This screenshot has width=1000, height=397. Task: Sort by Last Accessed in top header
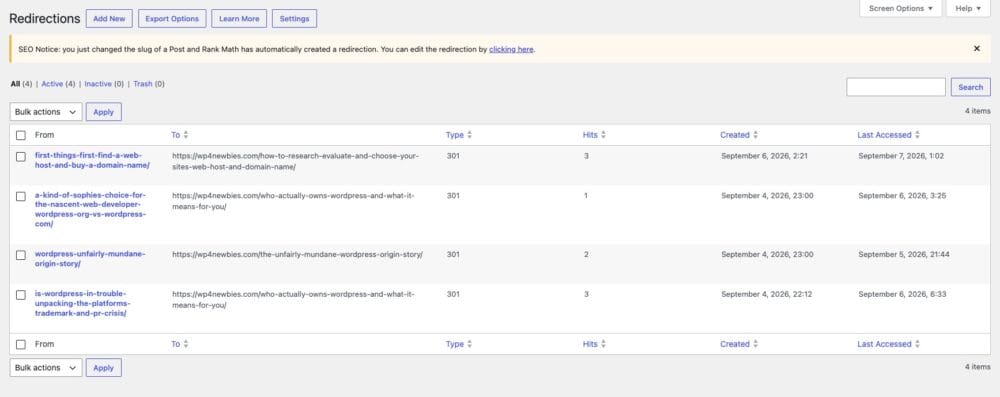coord(888,135)
